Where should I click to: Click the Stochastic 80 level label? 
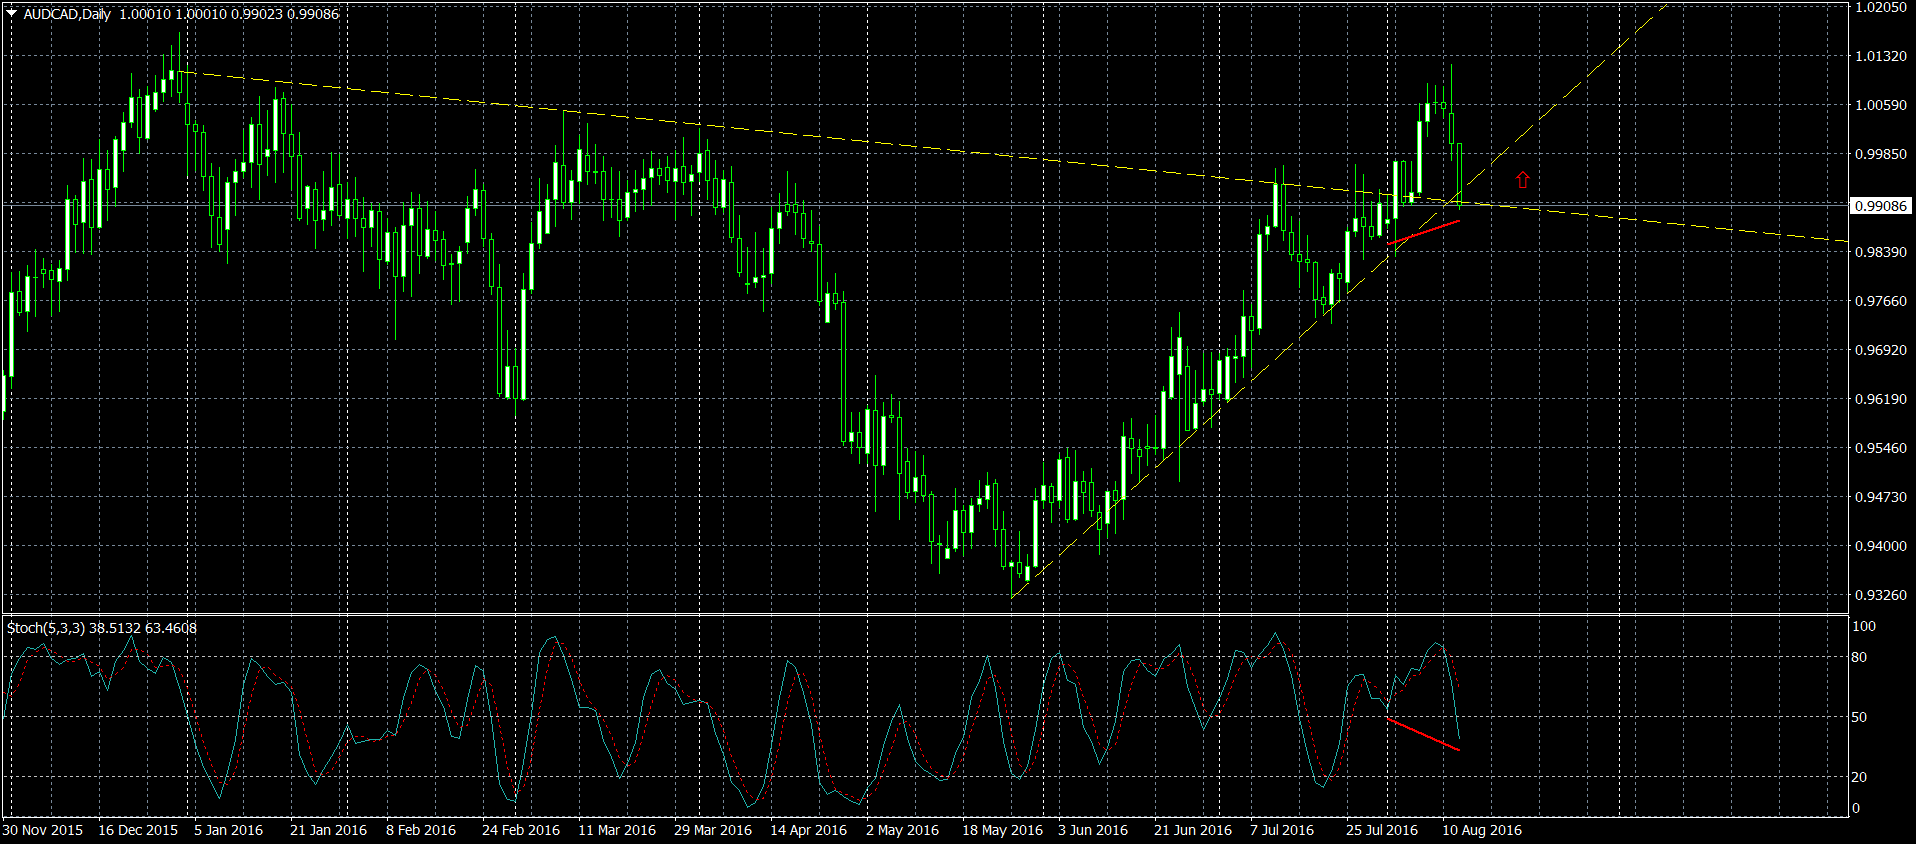(x=1859, y=657)
